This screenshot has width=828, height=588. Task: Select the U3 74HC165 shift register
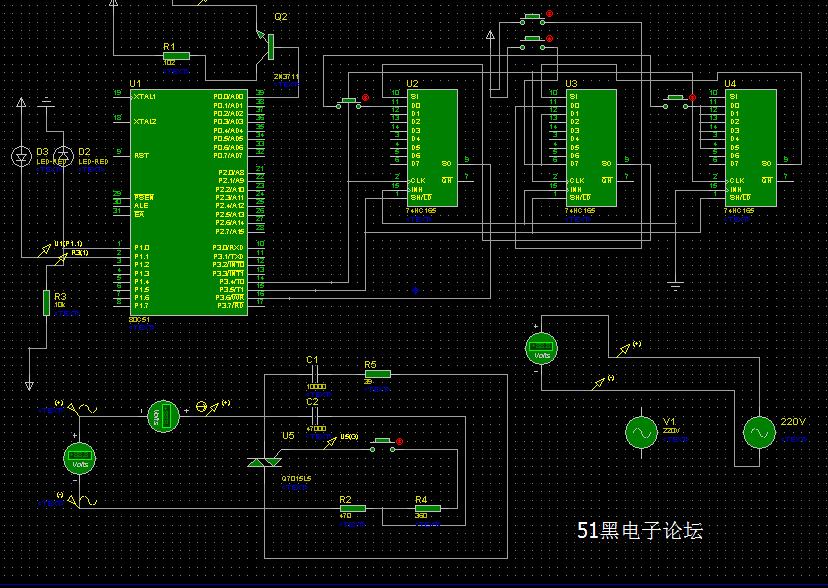tap(591, 148)
